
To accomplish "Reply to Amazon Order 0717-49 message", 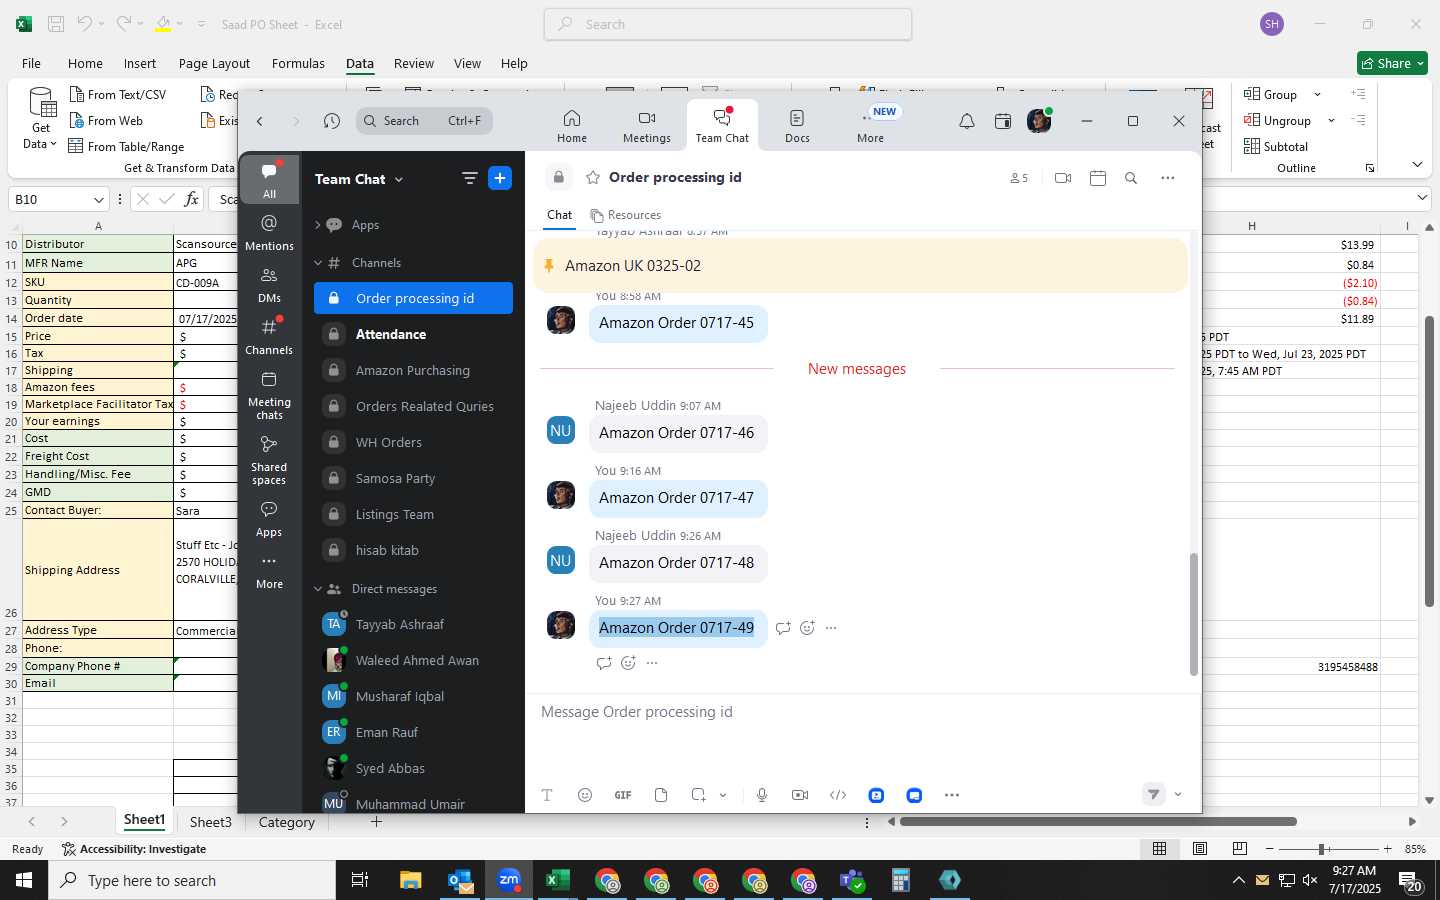I will click(783, 628).
